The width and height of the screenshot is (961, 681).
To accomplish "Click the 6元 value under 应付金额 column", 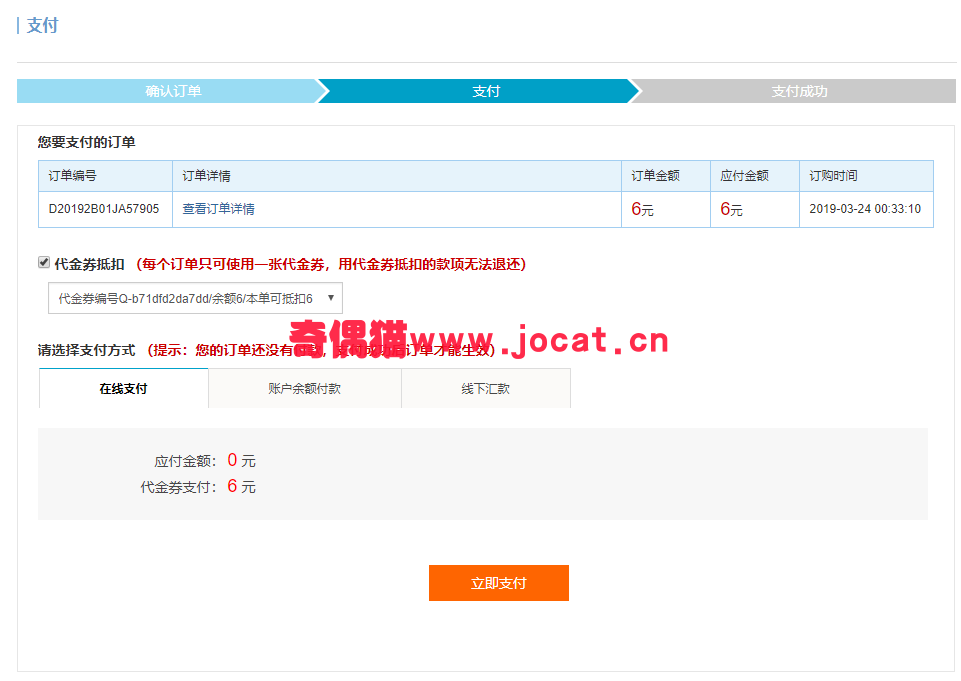I will tap(731, 209).
